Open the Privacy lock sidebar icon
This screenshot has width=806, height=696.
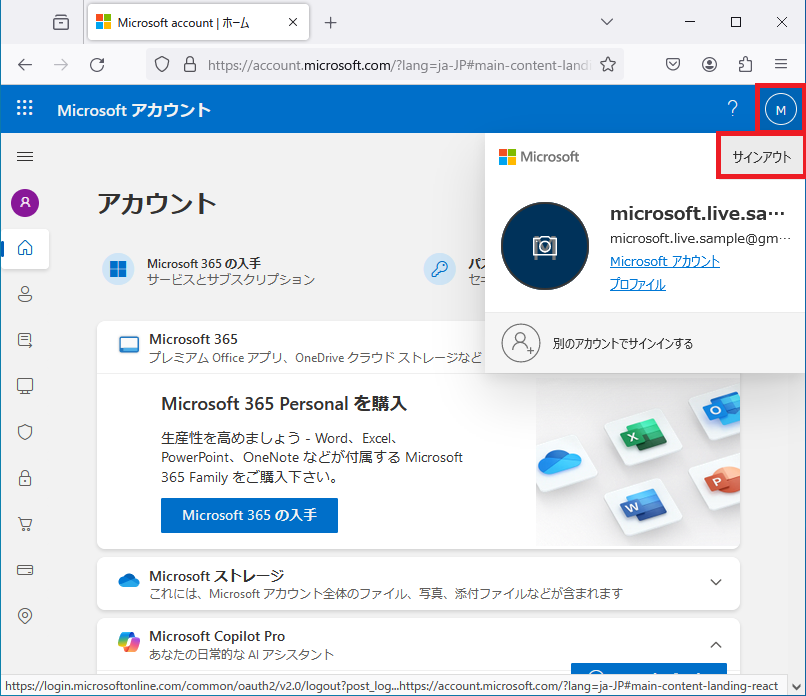click(25, 478)
